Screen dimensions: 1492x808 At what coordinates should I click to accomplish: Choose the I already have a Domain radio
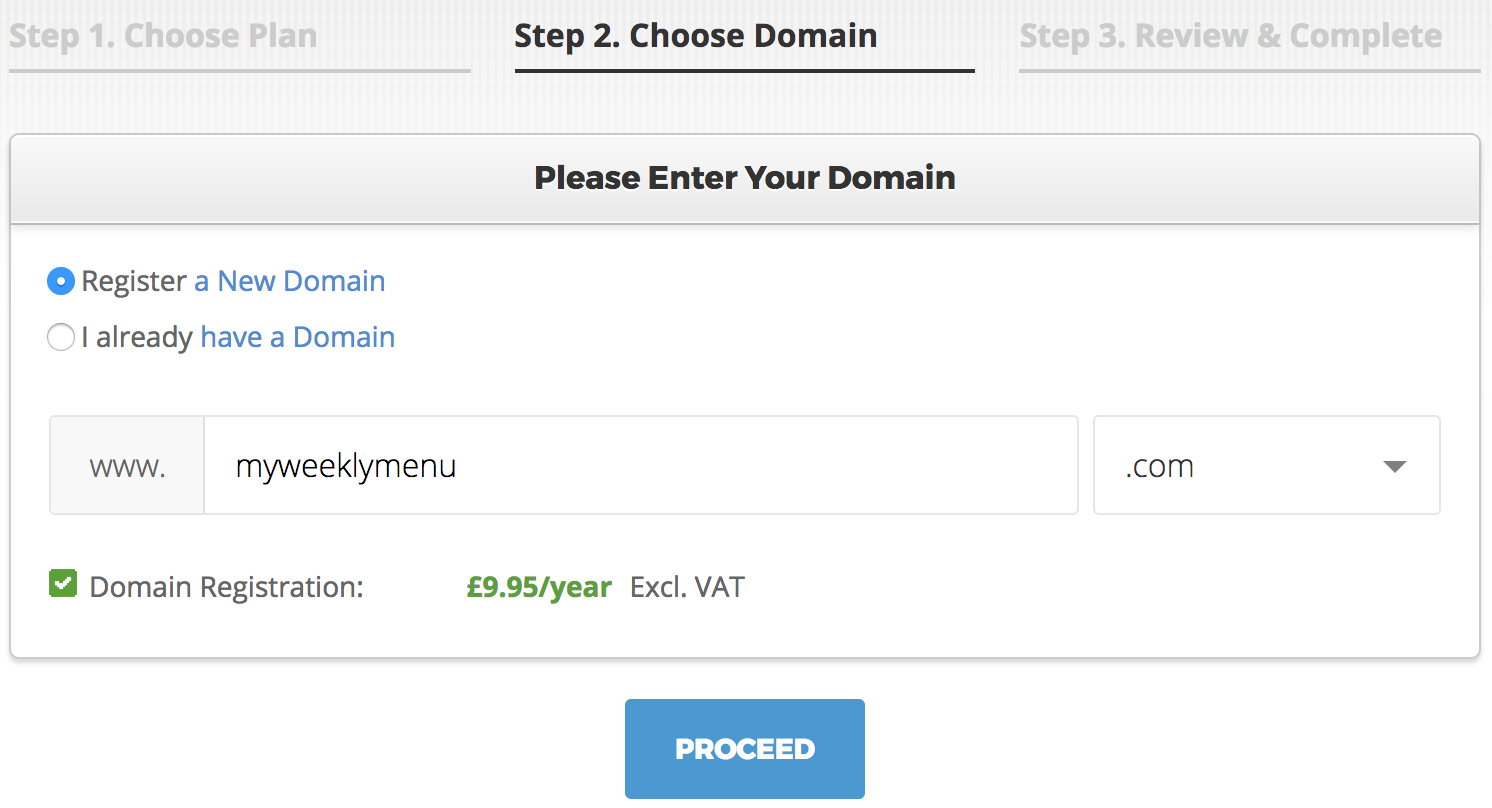coord(61,338)
